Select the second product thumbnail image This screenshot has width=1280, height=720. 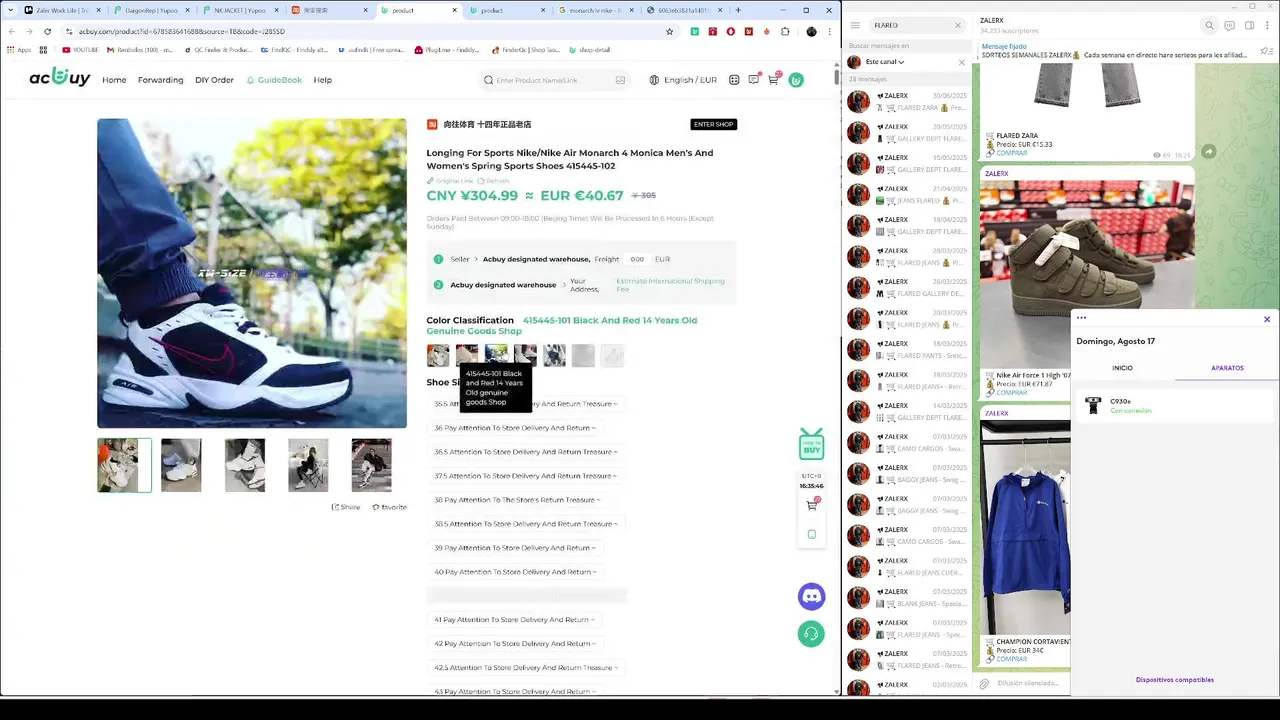click(181, 465)
